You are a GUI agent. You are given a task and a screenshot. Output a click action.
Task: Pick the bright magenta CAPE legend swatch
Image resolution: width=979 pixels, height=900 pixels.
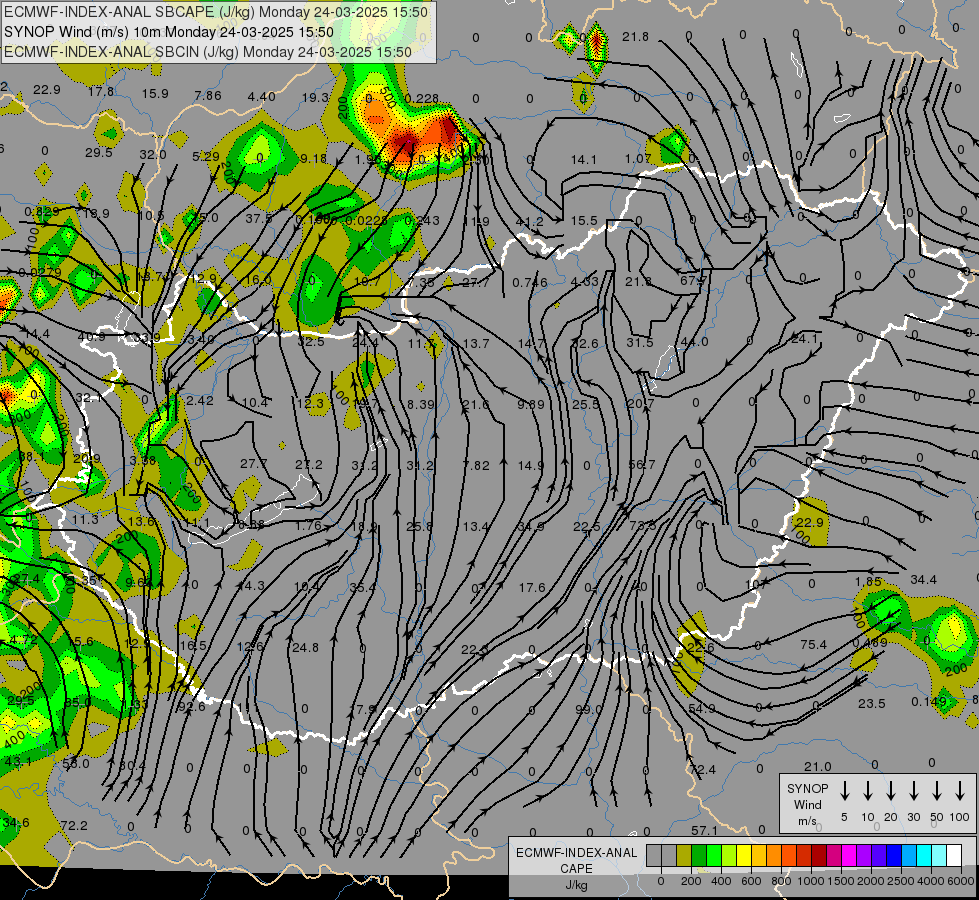(x=849, y=855)
